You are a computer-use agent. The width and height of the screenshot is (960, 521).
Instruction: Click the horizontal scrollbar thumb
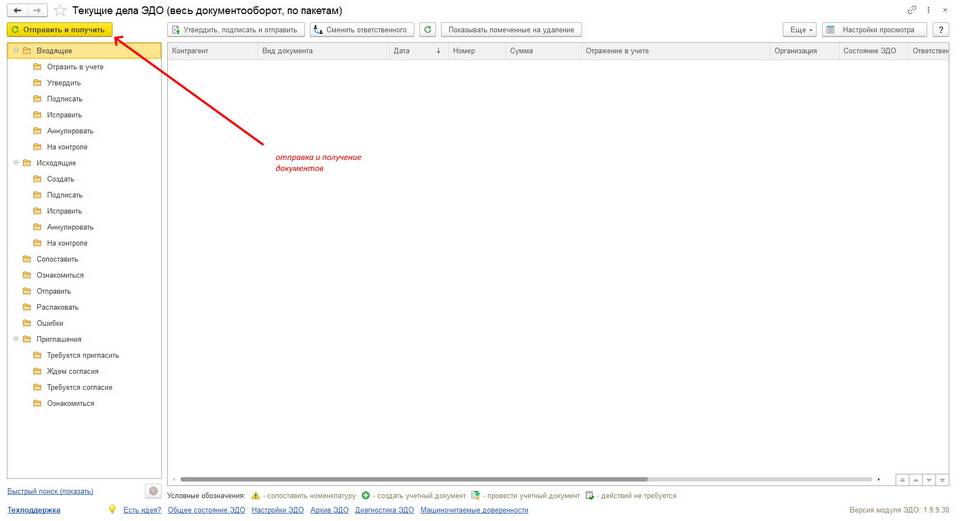click(x=414, y=479)
